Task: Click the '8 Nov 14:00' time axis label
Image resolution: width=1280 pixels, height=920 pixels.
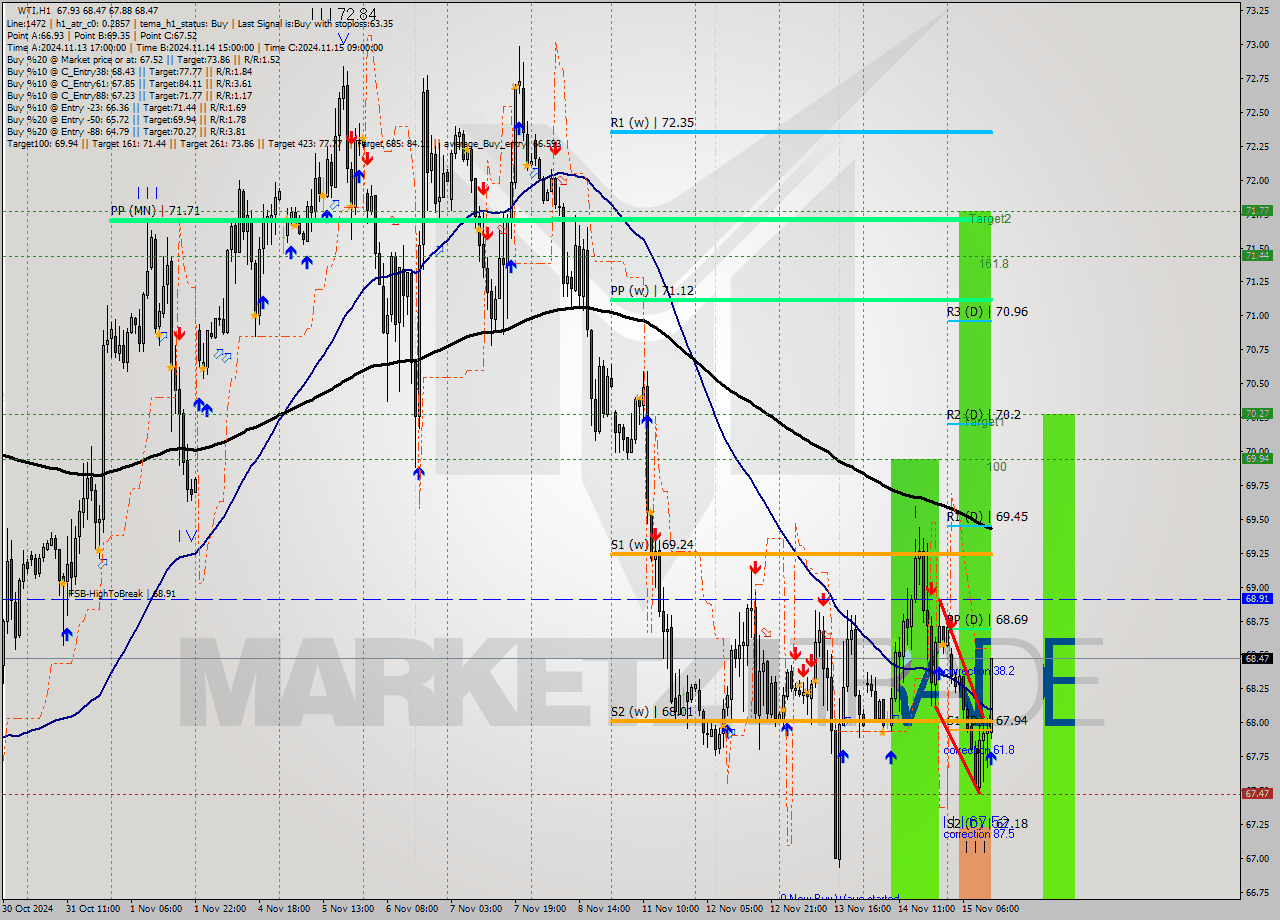Action: point(604,909)
